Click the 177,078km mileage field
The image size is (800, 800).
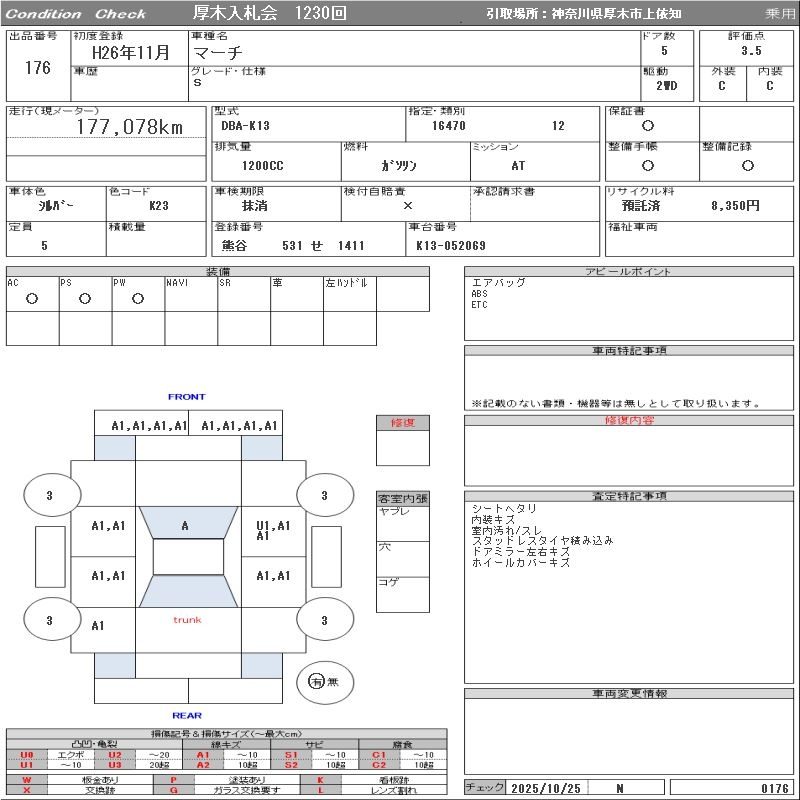(x=130, y=127)
